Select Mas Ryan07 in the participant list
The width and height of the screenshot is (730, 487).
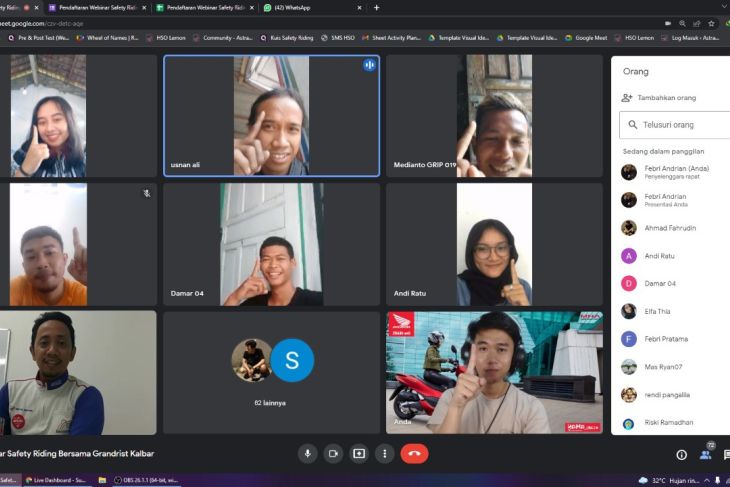tap(675, 367)
